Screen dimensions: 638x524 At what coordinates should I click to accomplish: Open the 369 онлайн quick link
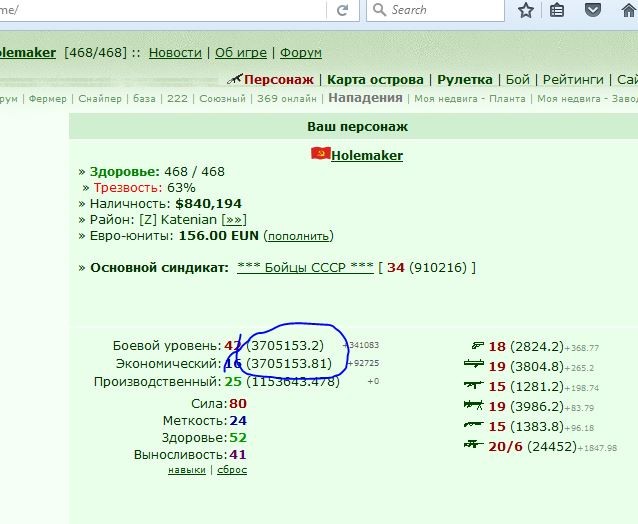pyautogui.click(x=287, y=99)
